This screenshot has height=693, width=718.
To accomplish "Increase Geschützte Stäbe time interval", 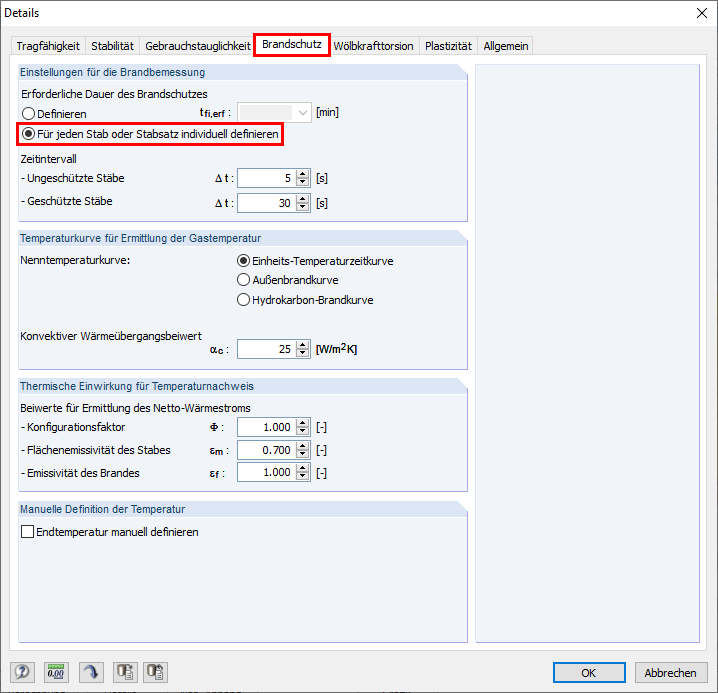I will click(x=302, y=199).
